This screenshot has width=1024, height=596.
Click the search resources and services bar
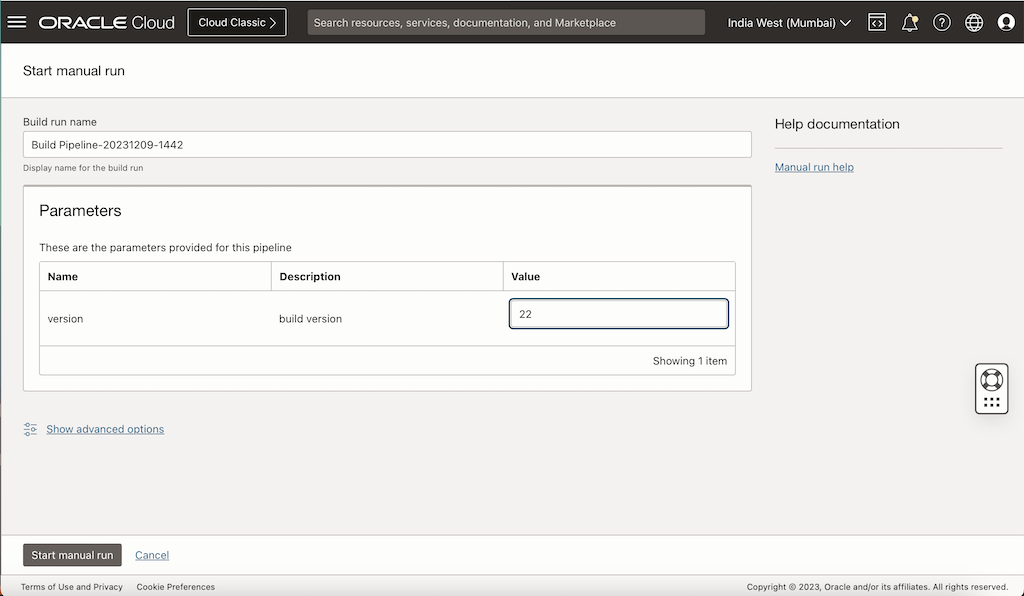506,22
